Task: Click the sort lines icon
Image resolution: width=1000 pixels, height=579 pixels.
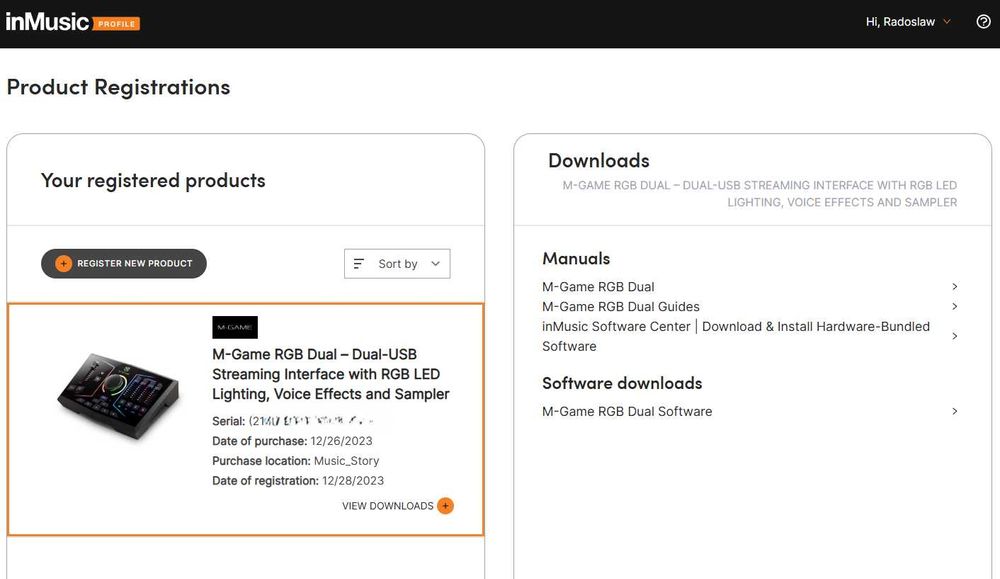Action: [x=359, y=264]
